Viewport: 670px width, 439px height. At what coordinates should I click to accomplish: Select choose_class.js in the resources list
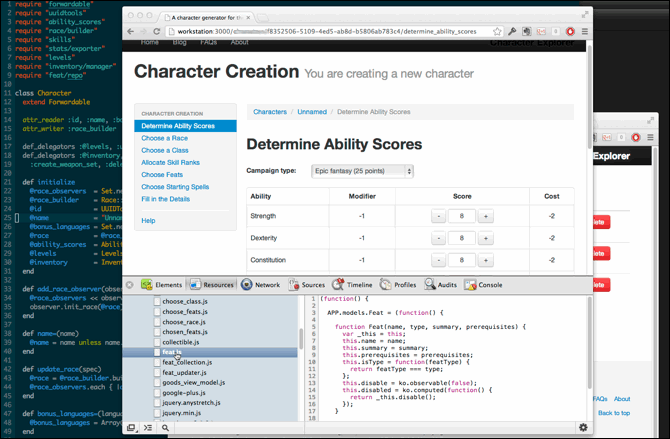[x=185, y=301]
